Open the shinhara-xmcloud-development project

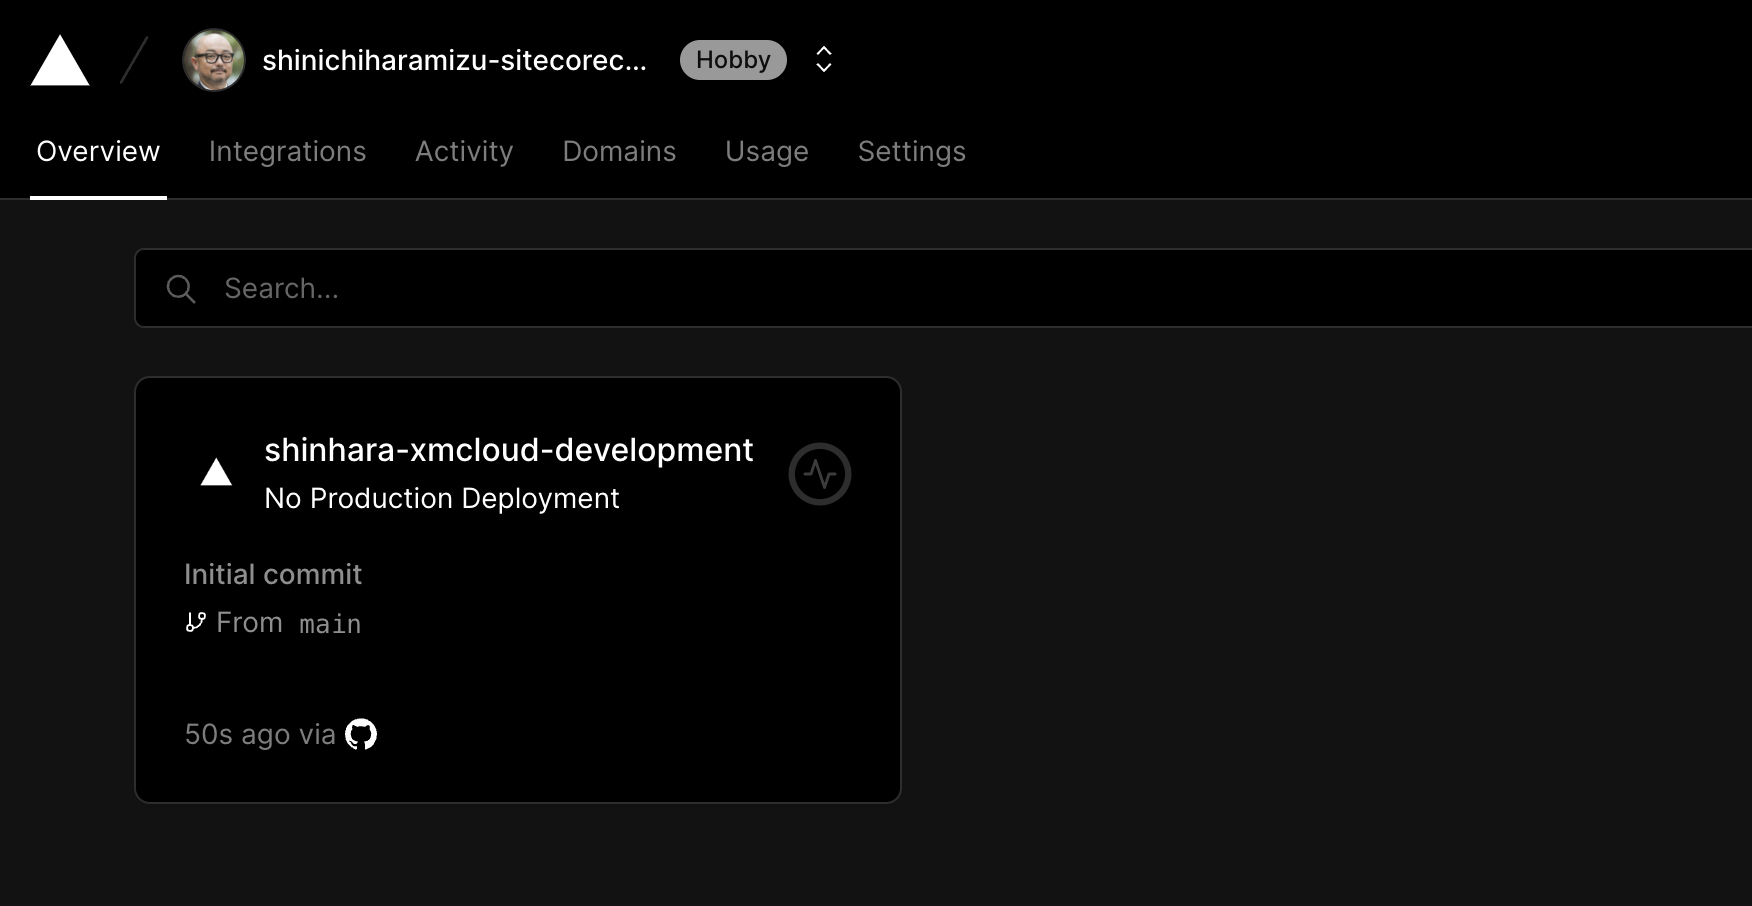(x=508, y=450)
